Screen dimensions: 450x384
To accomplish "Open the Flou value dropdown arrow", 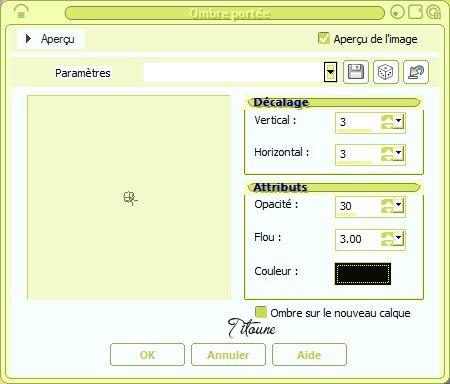I will coord(399,238).
